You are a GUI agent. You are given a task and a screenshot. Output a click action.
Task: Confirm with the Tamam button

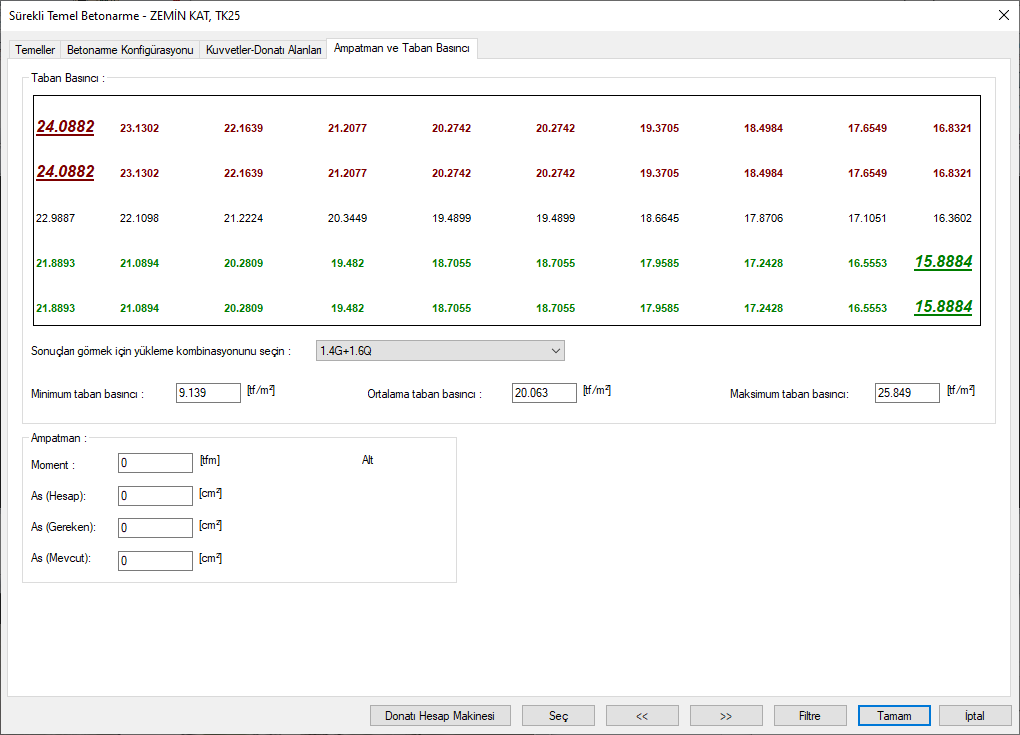[x=894, y=716]
